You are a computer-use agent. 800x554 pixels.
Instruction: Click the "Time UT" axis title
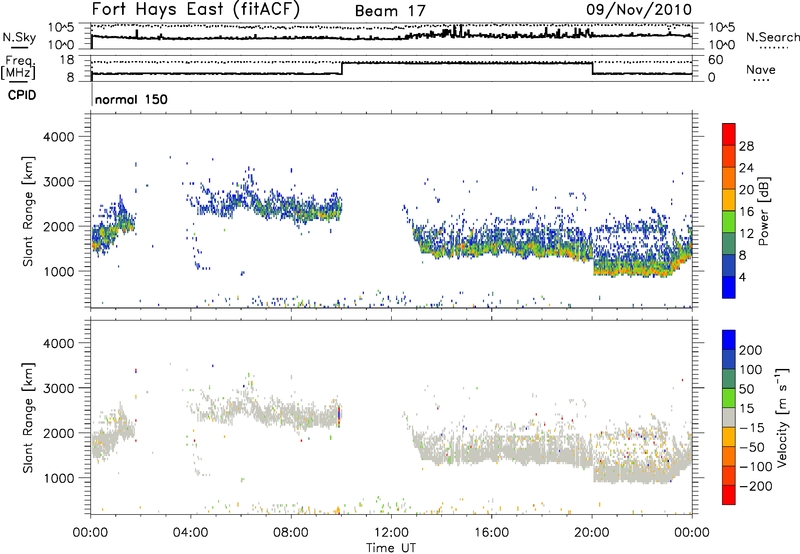[391, 548]
